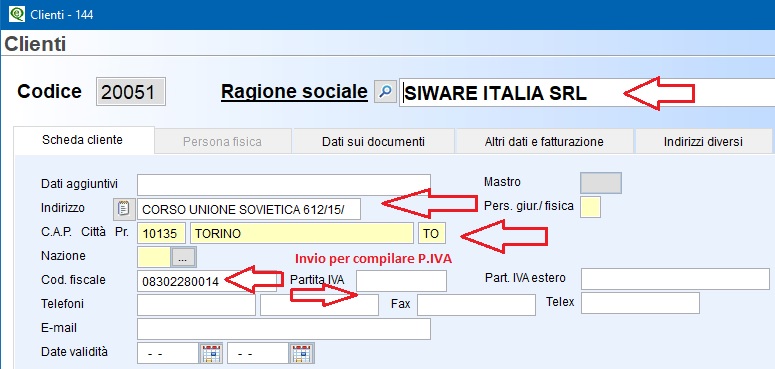The image size is (775, 369).
Task: Click the province field showing TO
Action: click(x=431, y=233)
